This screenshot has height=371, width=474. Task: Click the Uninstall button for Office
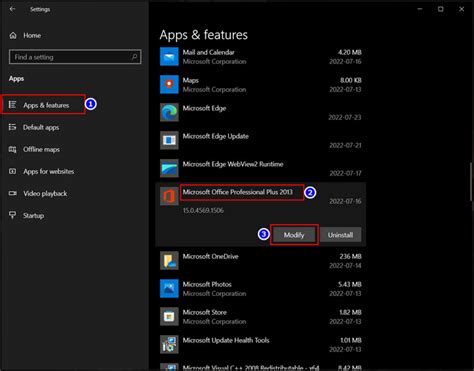(340, 235)
